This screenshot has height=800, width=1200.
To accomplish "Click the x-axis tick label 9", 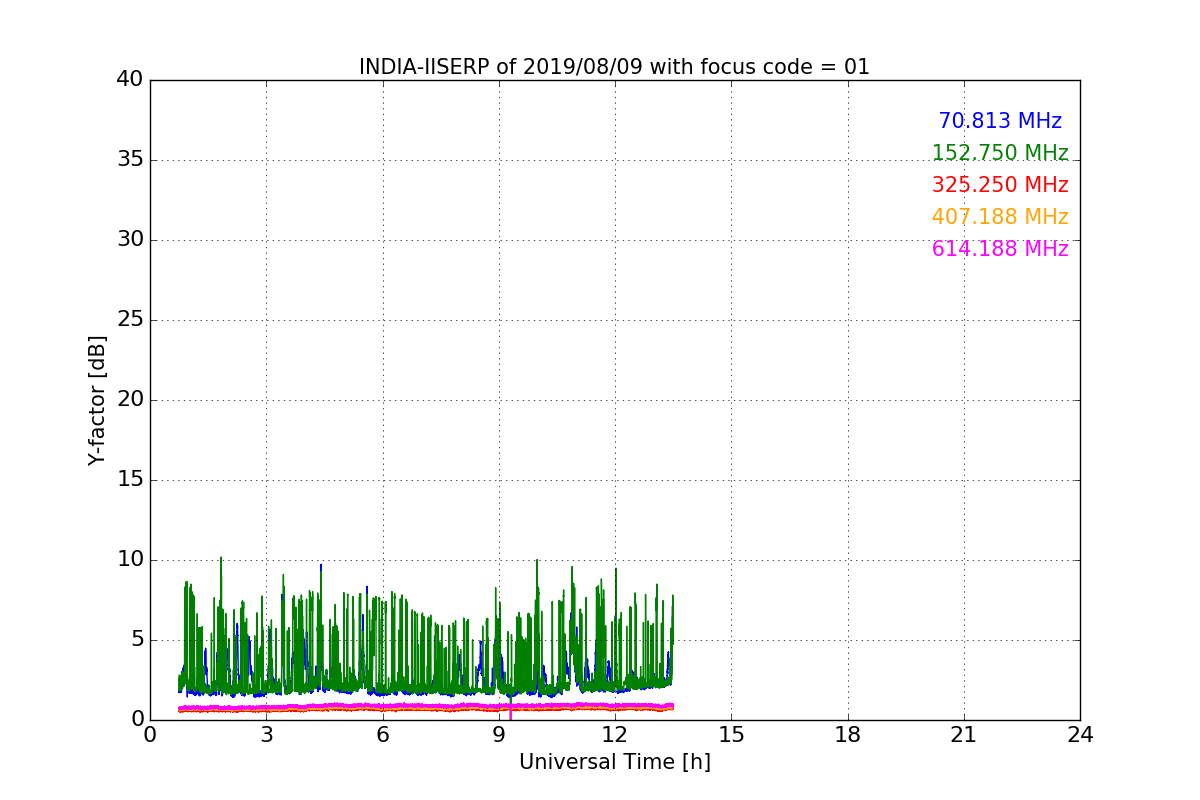I will click(499, 734).
